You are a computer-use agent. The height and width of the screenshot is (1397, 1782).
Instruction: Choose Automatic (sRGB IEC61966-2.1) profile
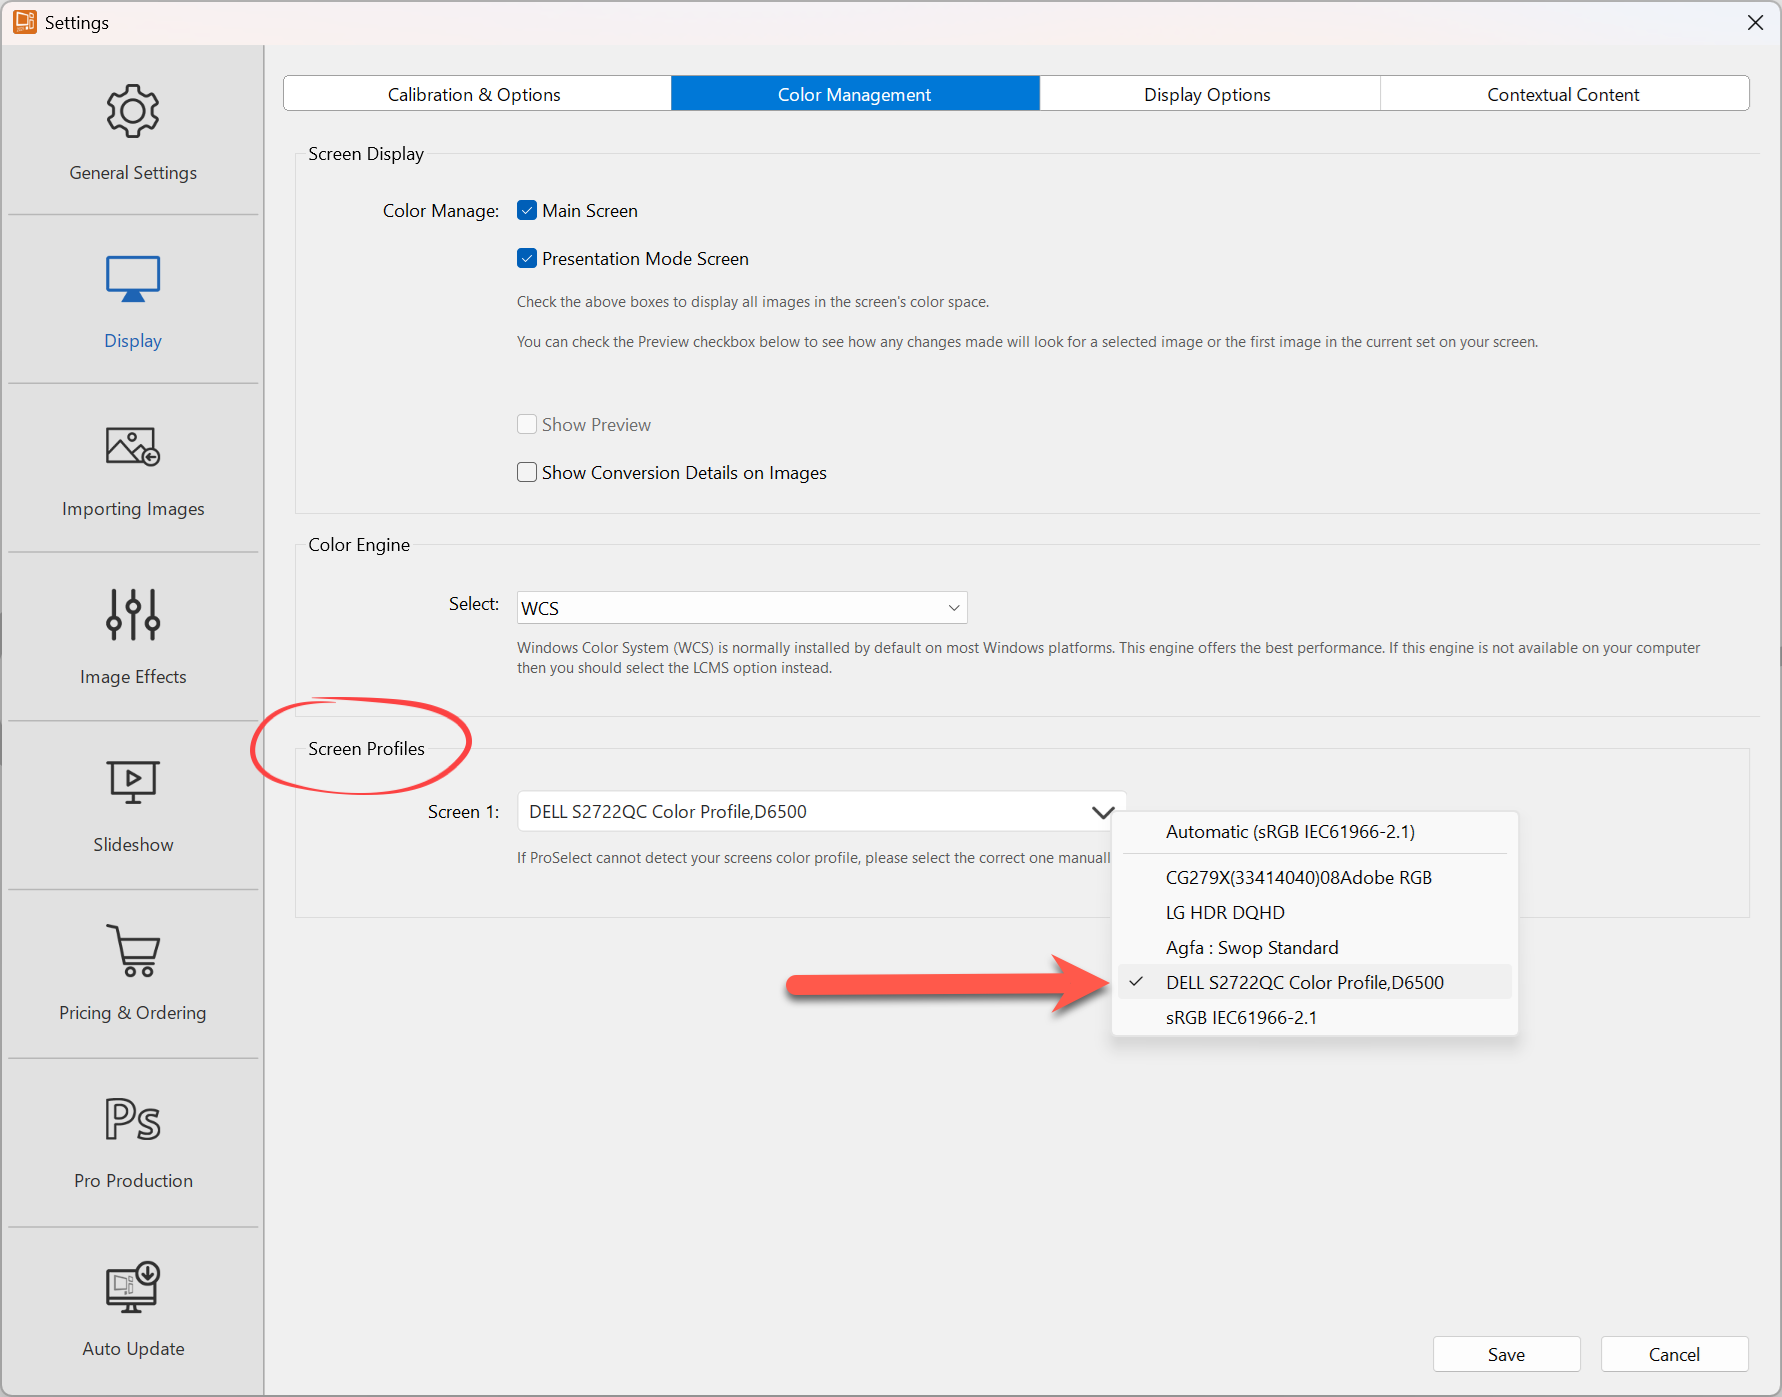[1290, 832]
